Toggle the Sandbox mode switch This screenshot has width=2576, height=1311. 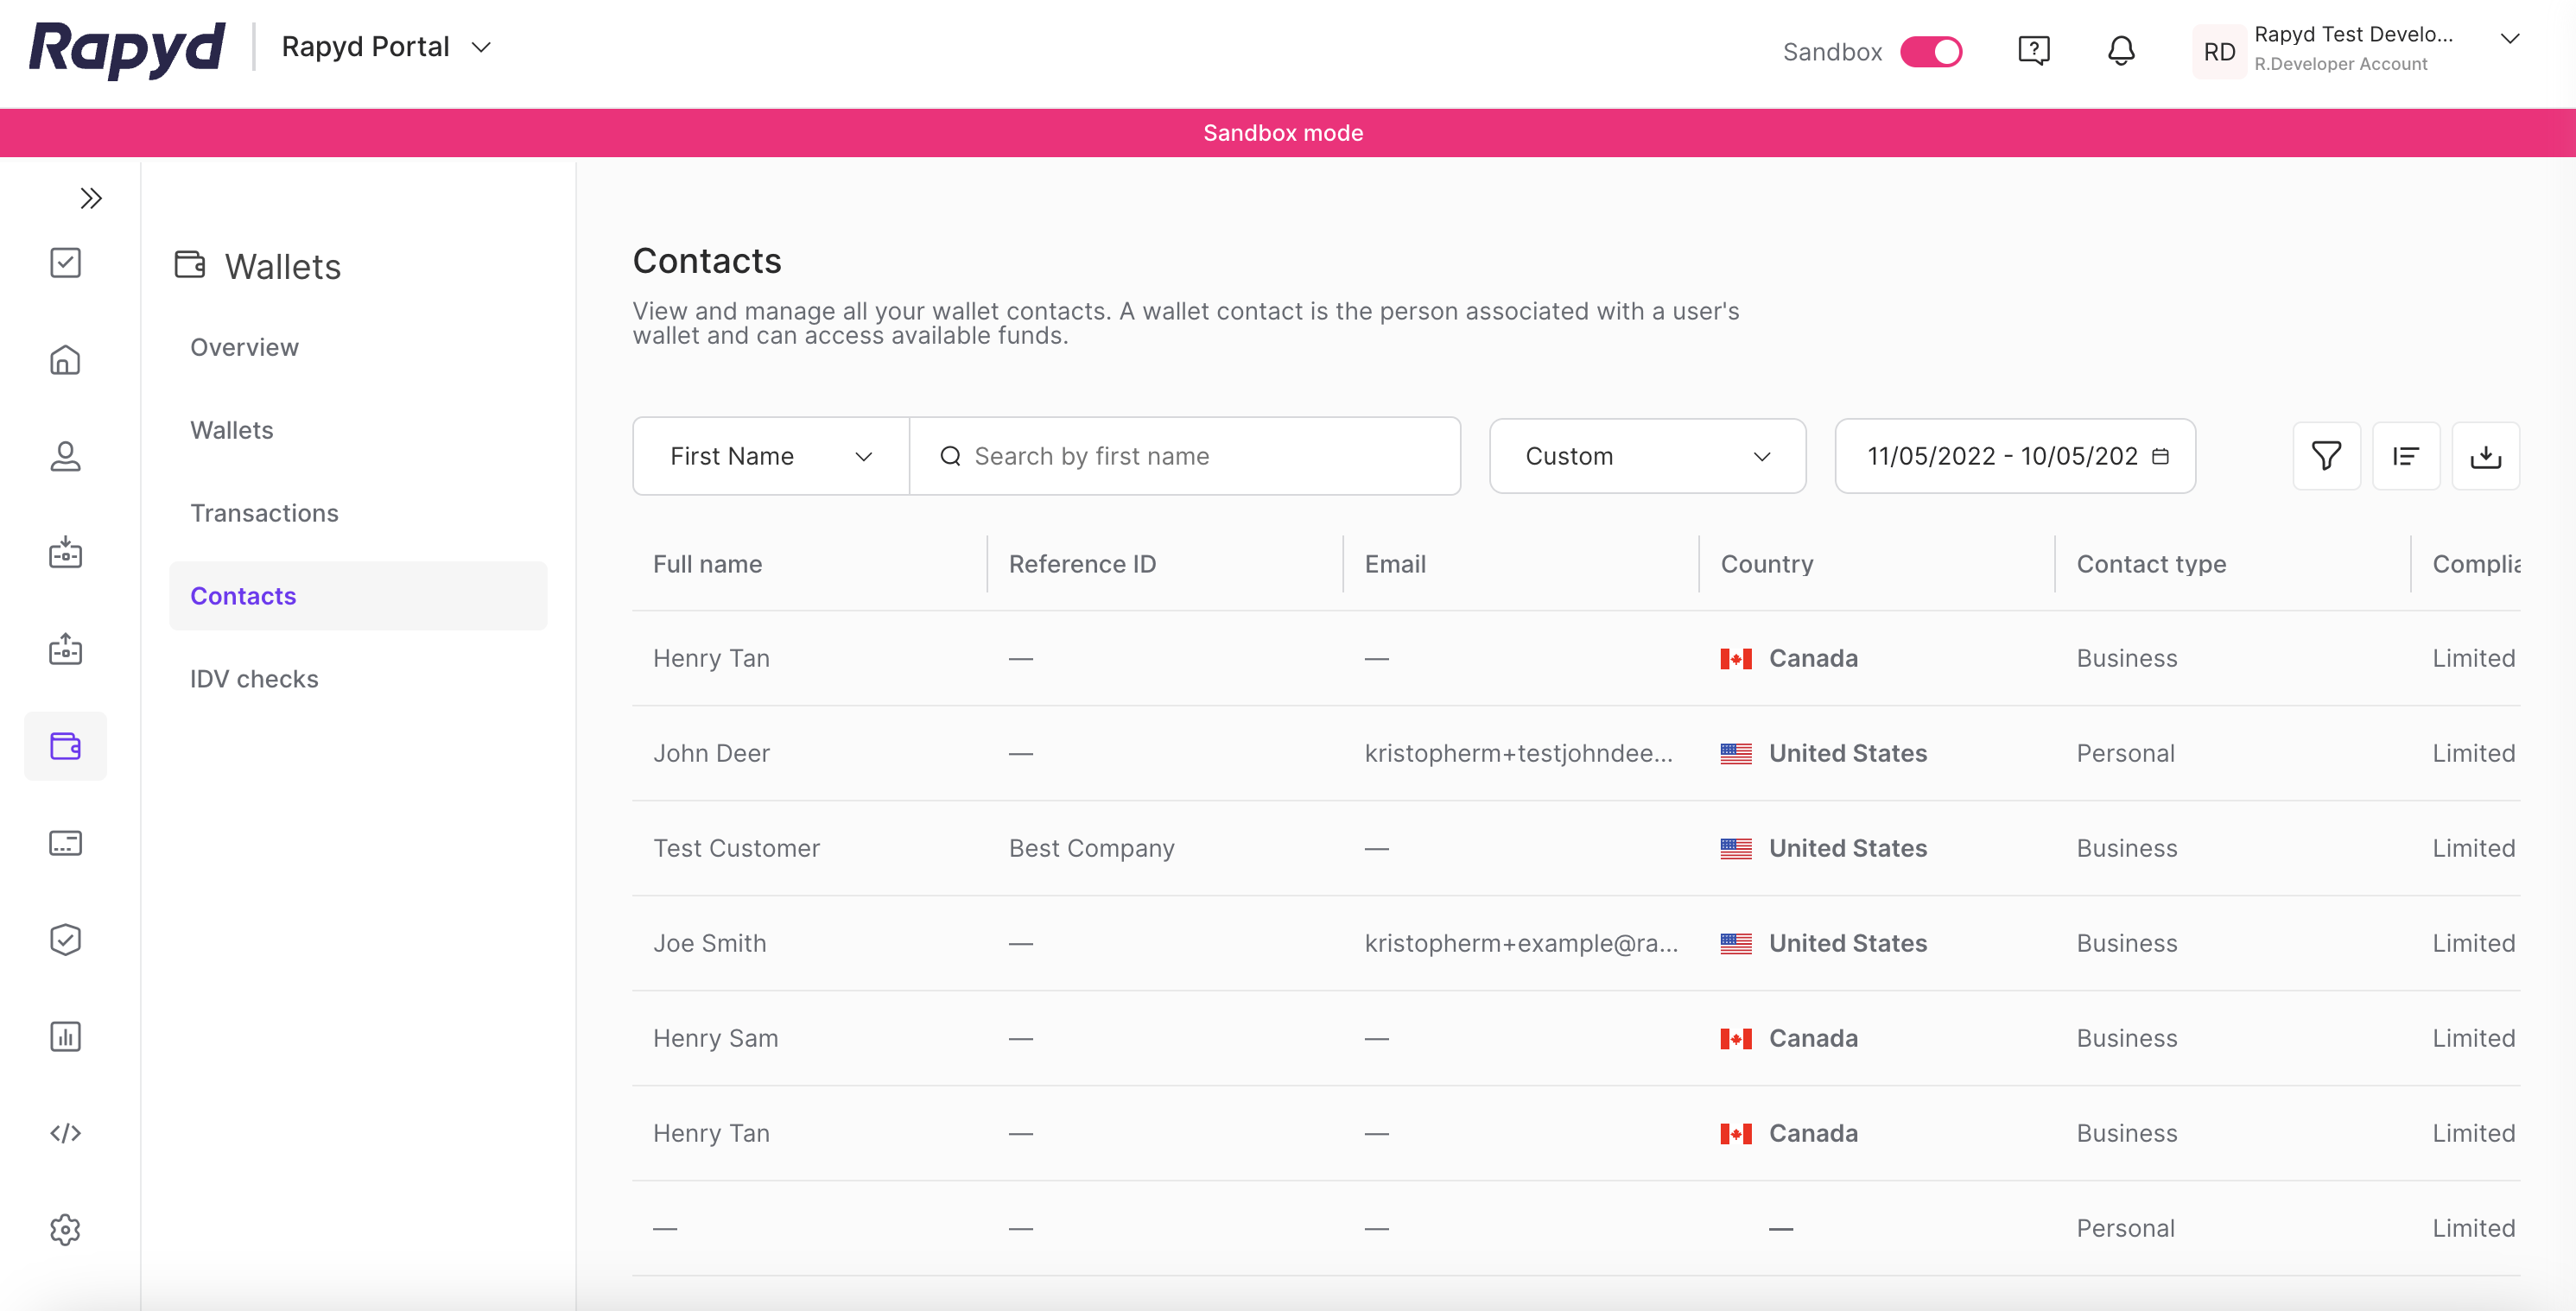[1930, 52]
